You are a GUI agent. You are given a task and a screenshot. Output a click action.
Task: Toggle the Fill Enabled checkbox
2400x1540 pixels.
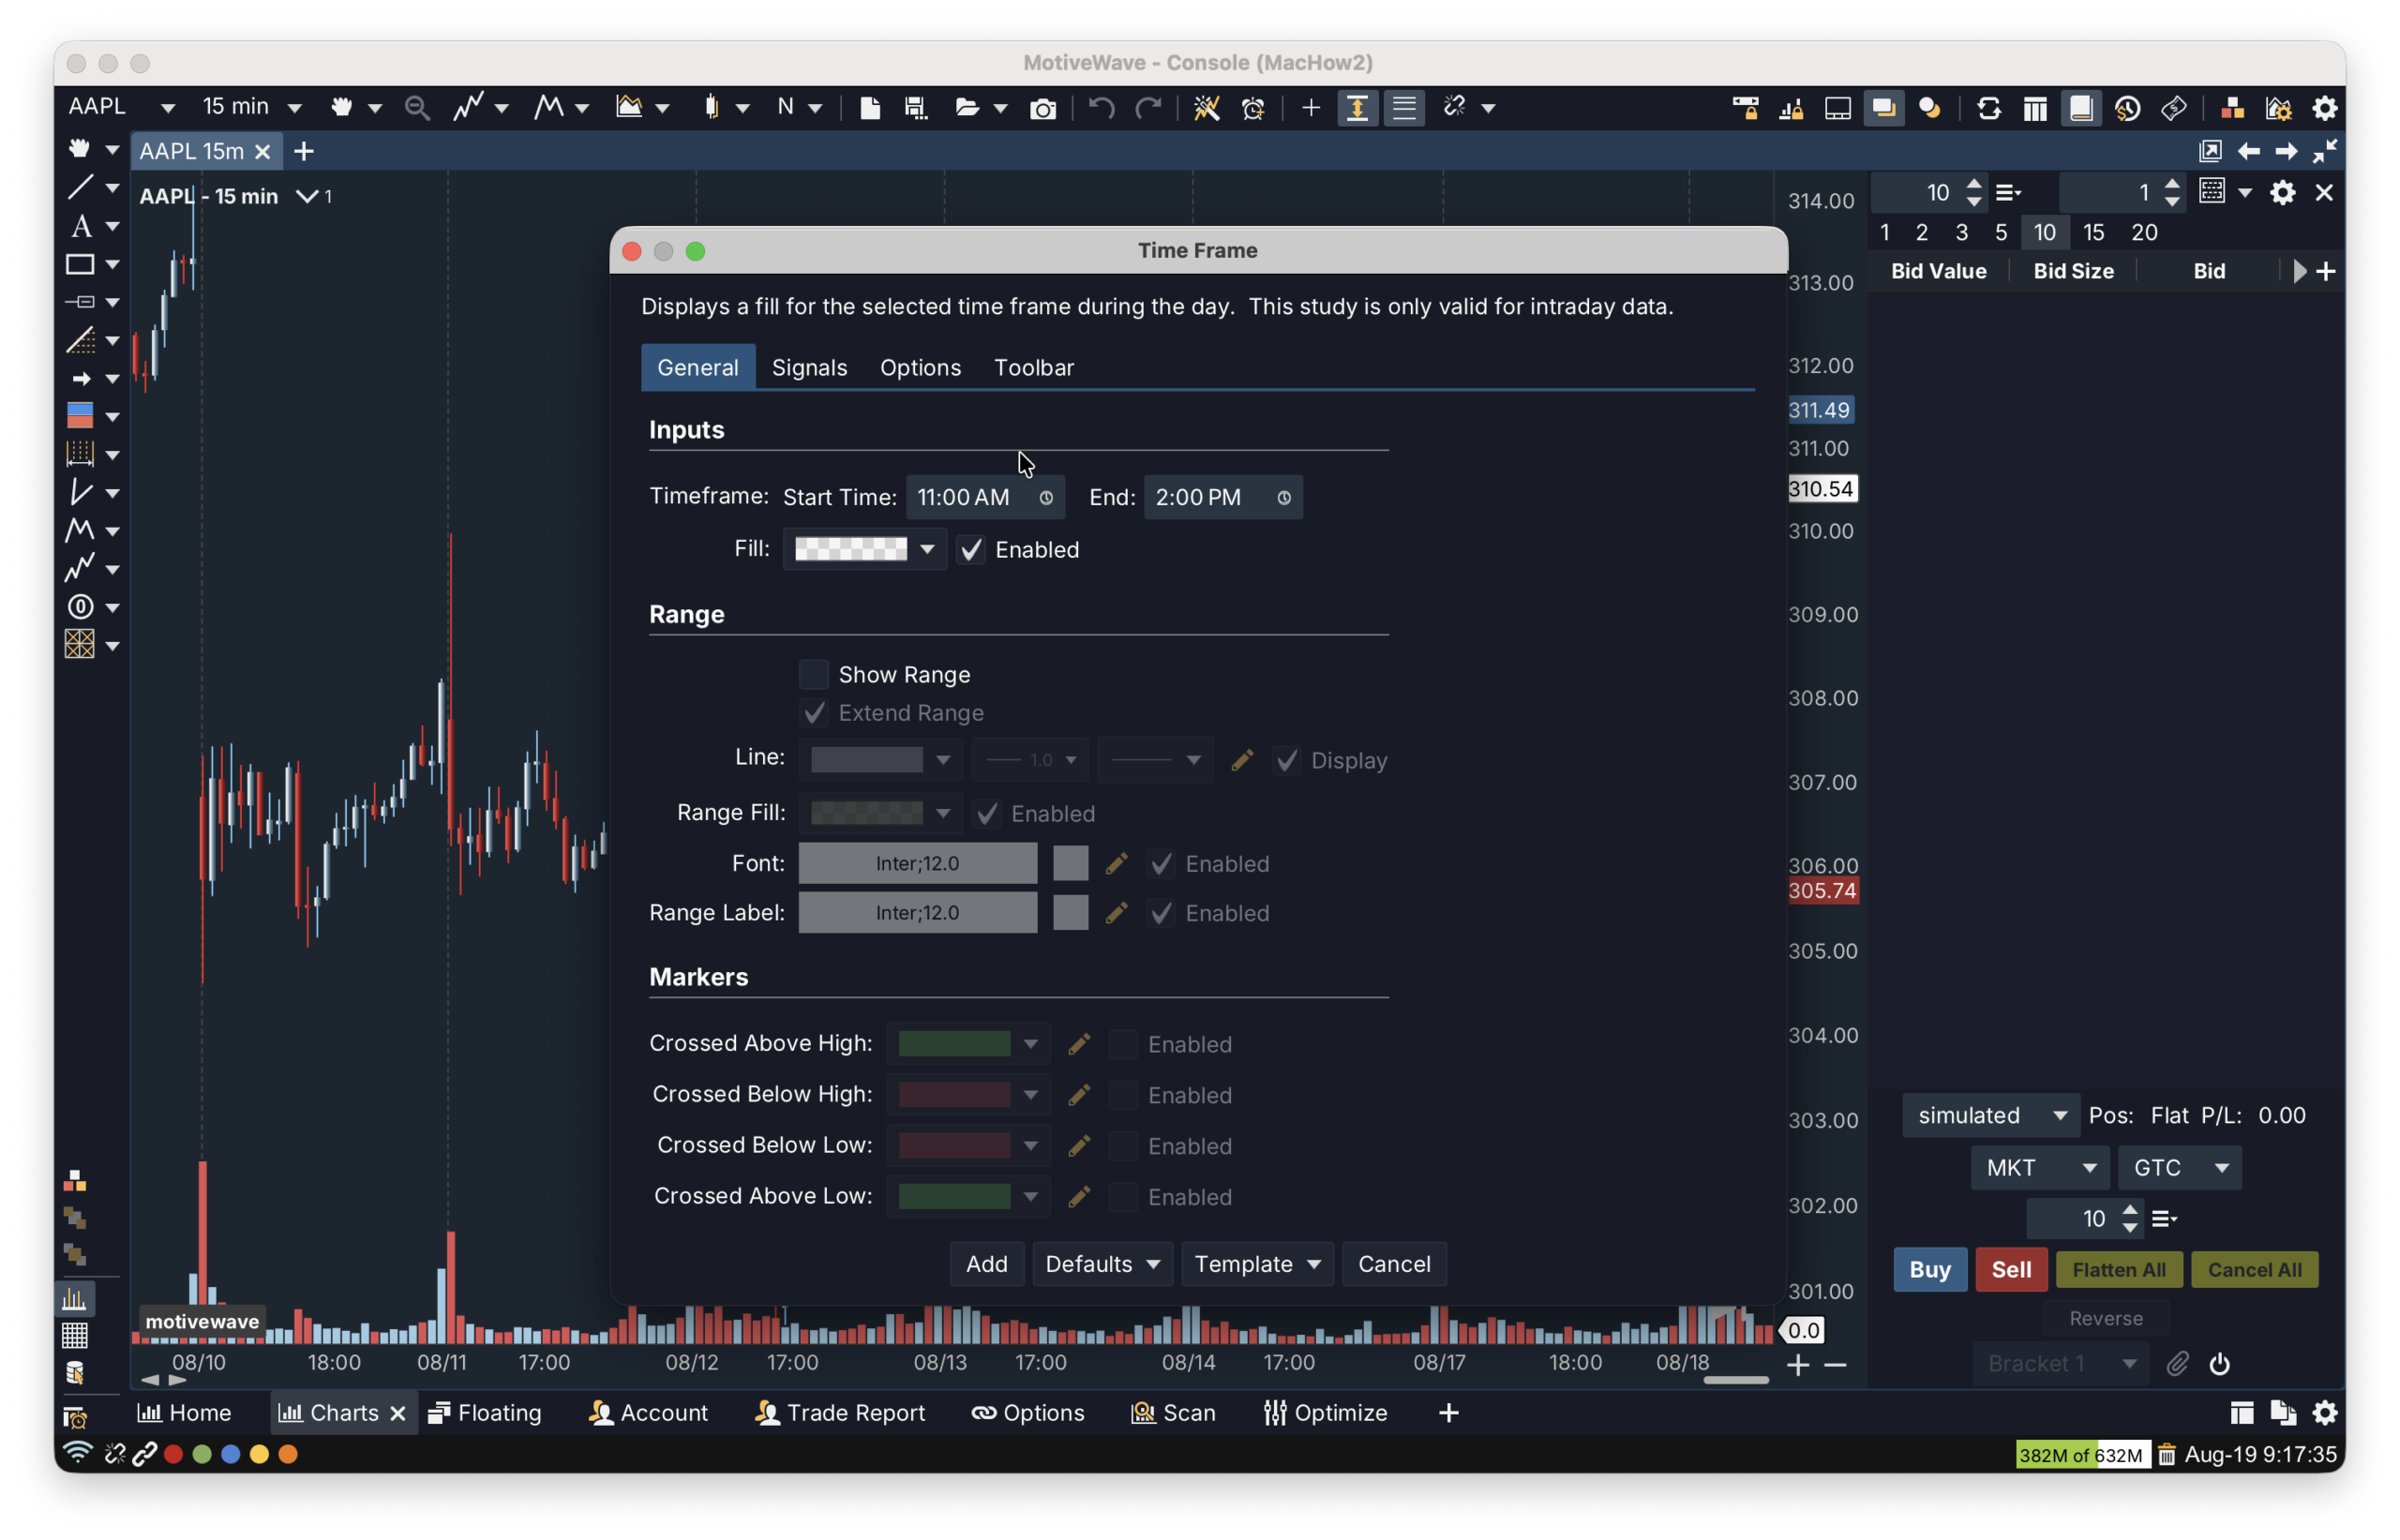click(x=971, y=550)
